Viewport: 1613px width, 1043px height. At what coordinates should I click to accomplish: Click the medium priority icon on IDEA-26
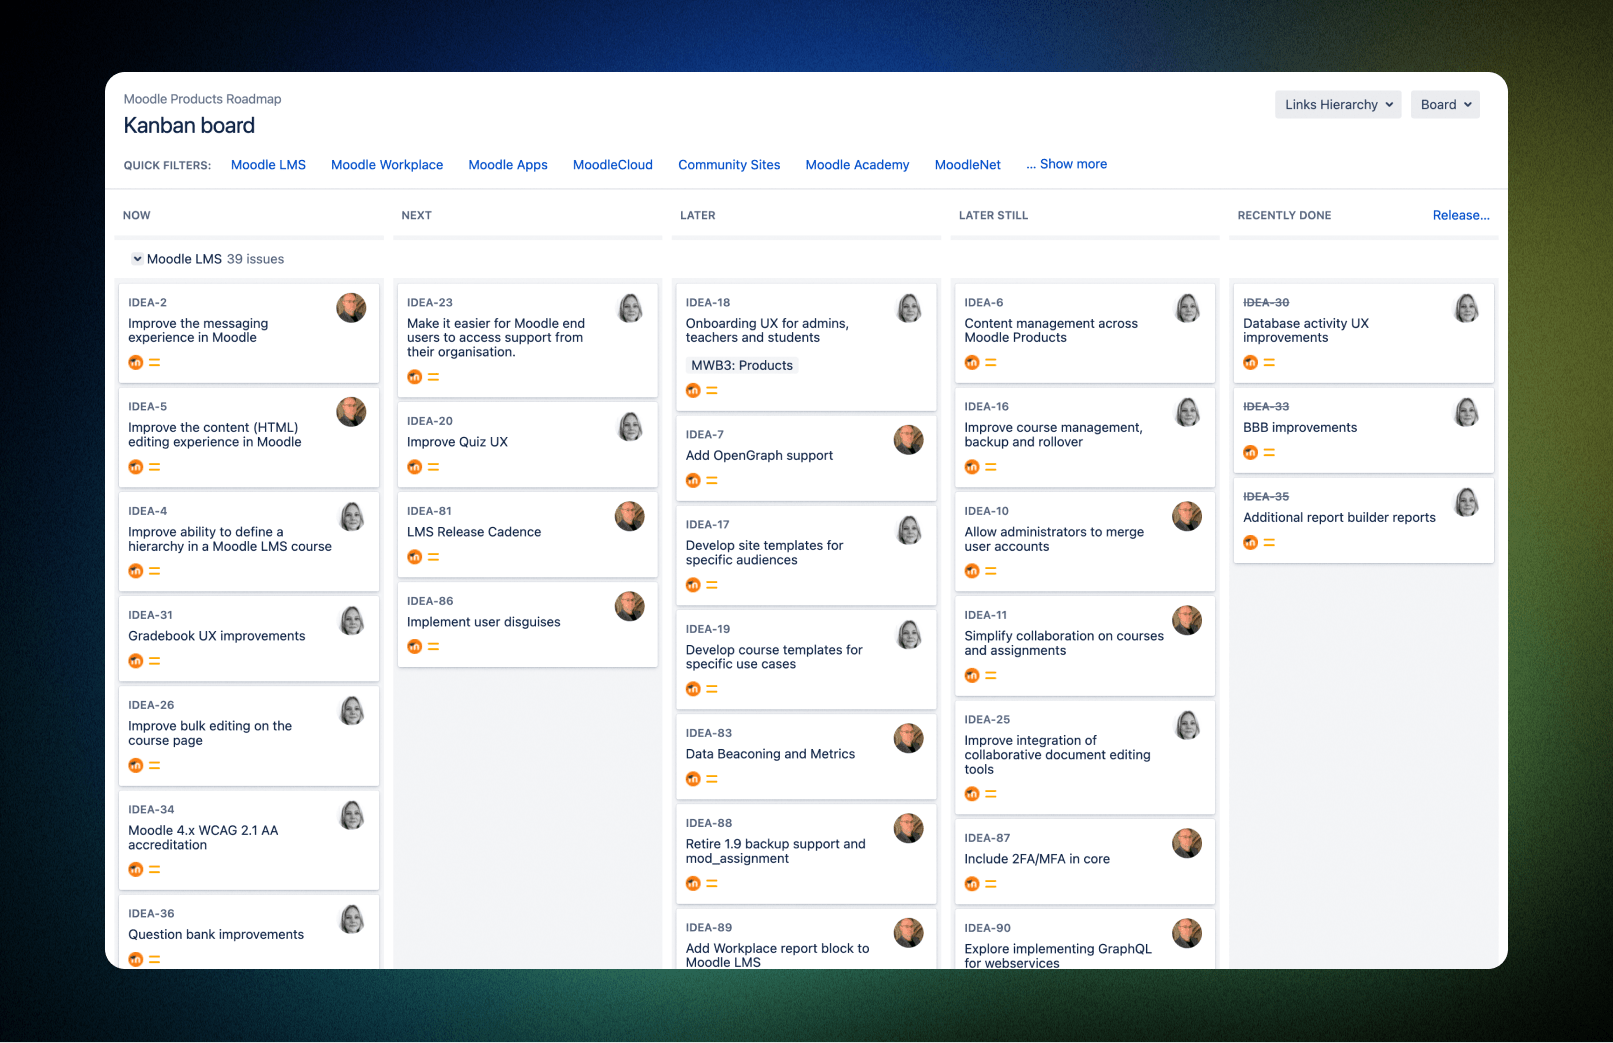coord(155,766)
